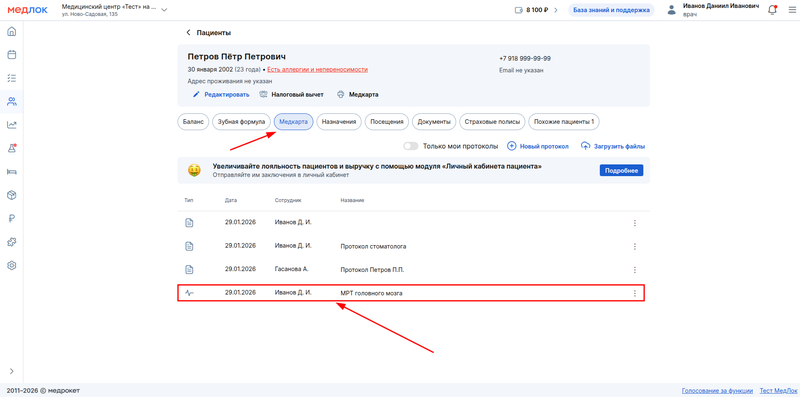This screenshot has width=800, height=397.
Task: Open МРТ головного мозга entry
Action: [x=371, y=293]
